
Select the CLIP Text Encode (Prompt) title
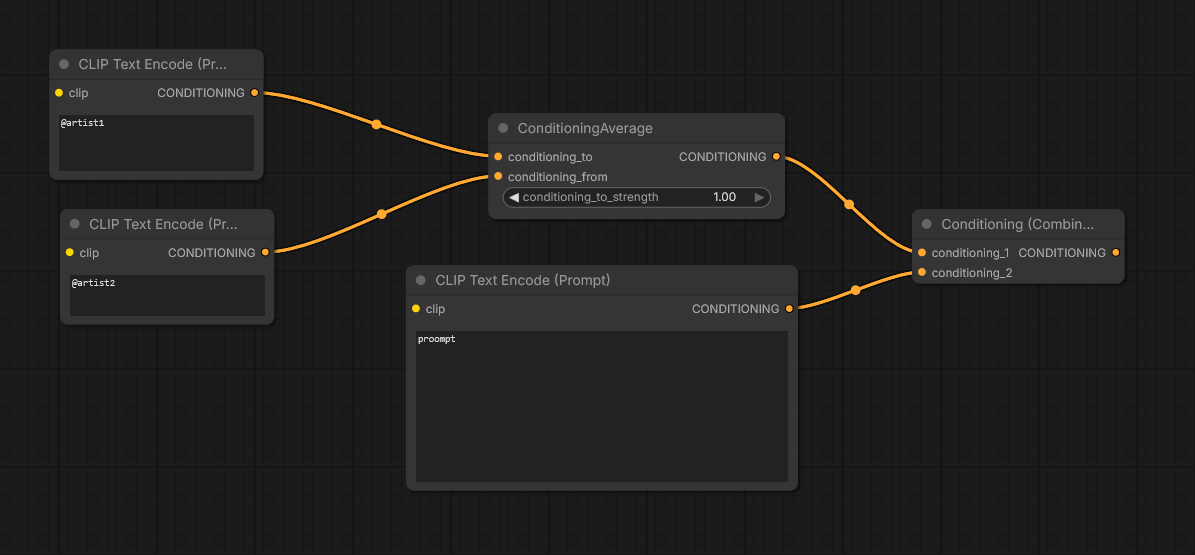[x=523, y=281]
